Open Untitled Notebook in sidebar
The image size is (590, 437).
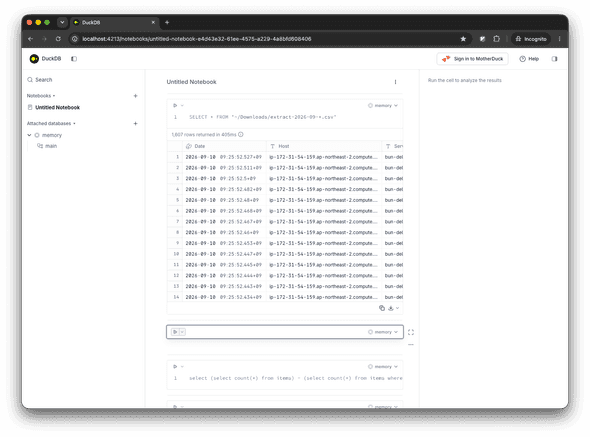57,108
